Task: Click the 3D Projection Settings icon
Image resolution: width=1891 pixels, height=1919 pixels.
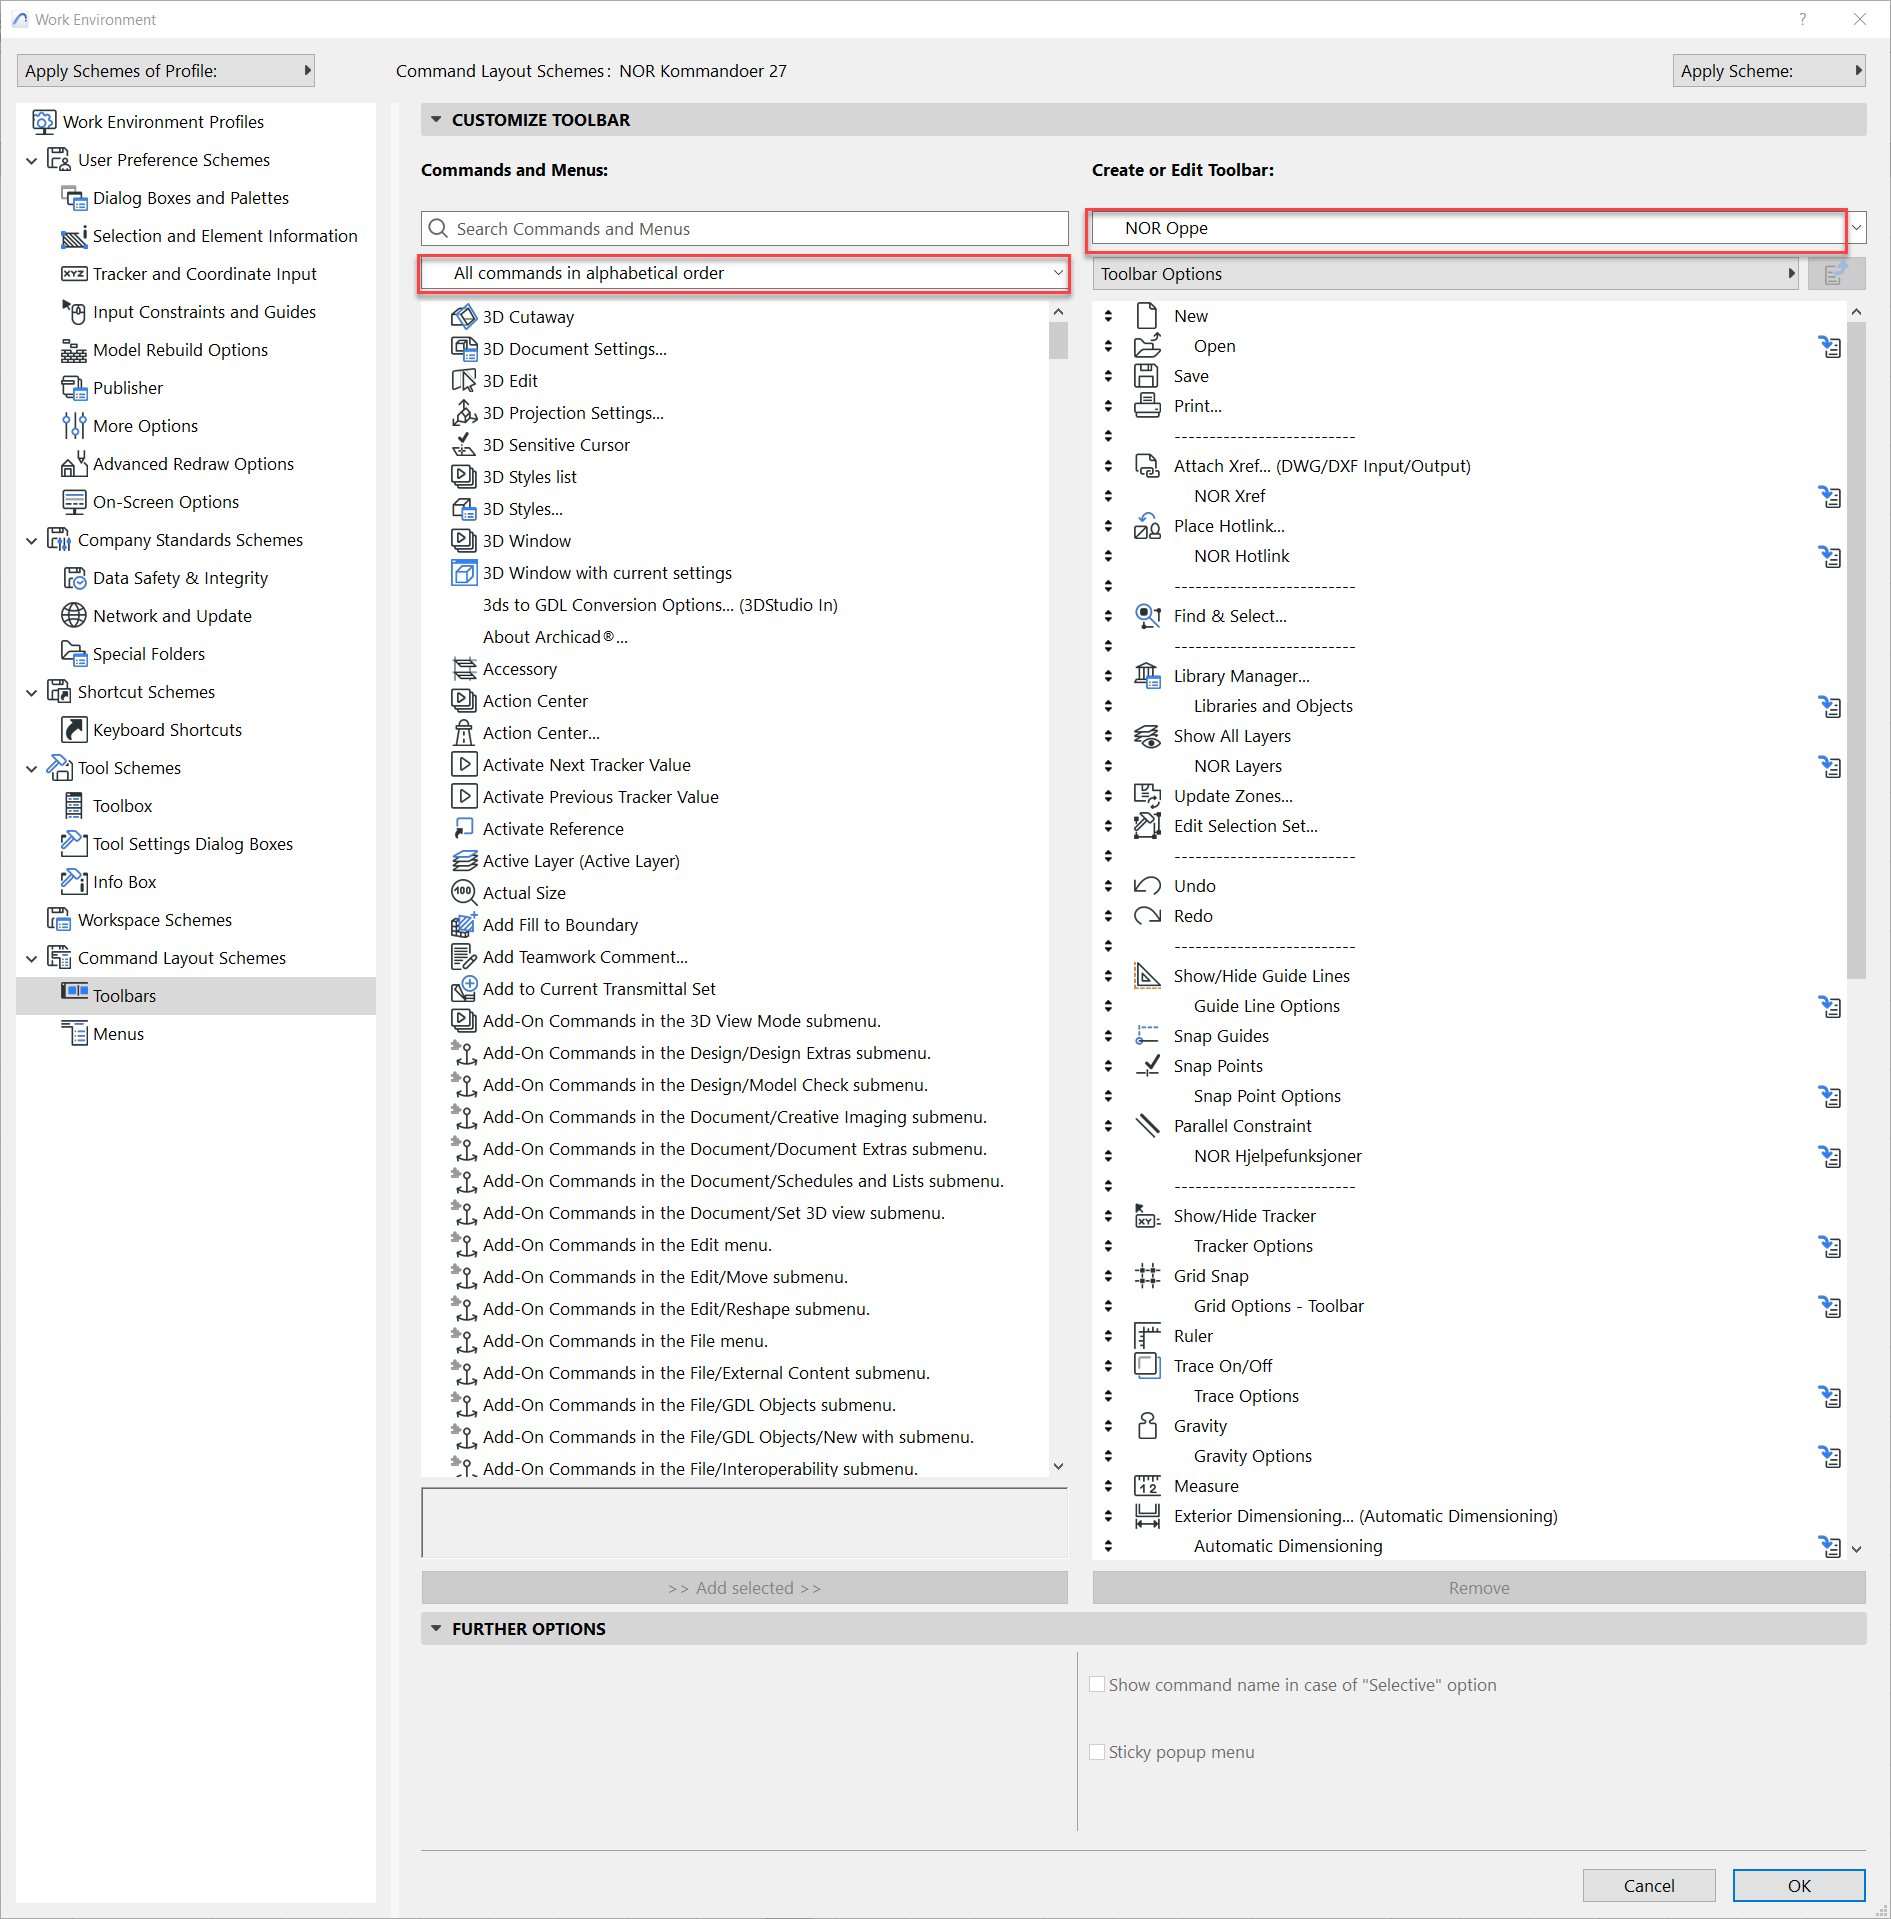Action: click(x=464, y=413)
